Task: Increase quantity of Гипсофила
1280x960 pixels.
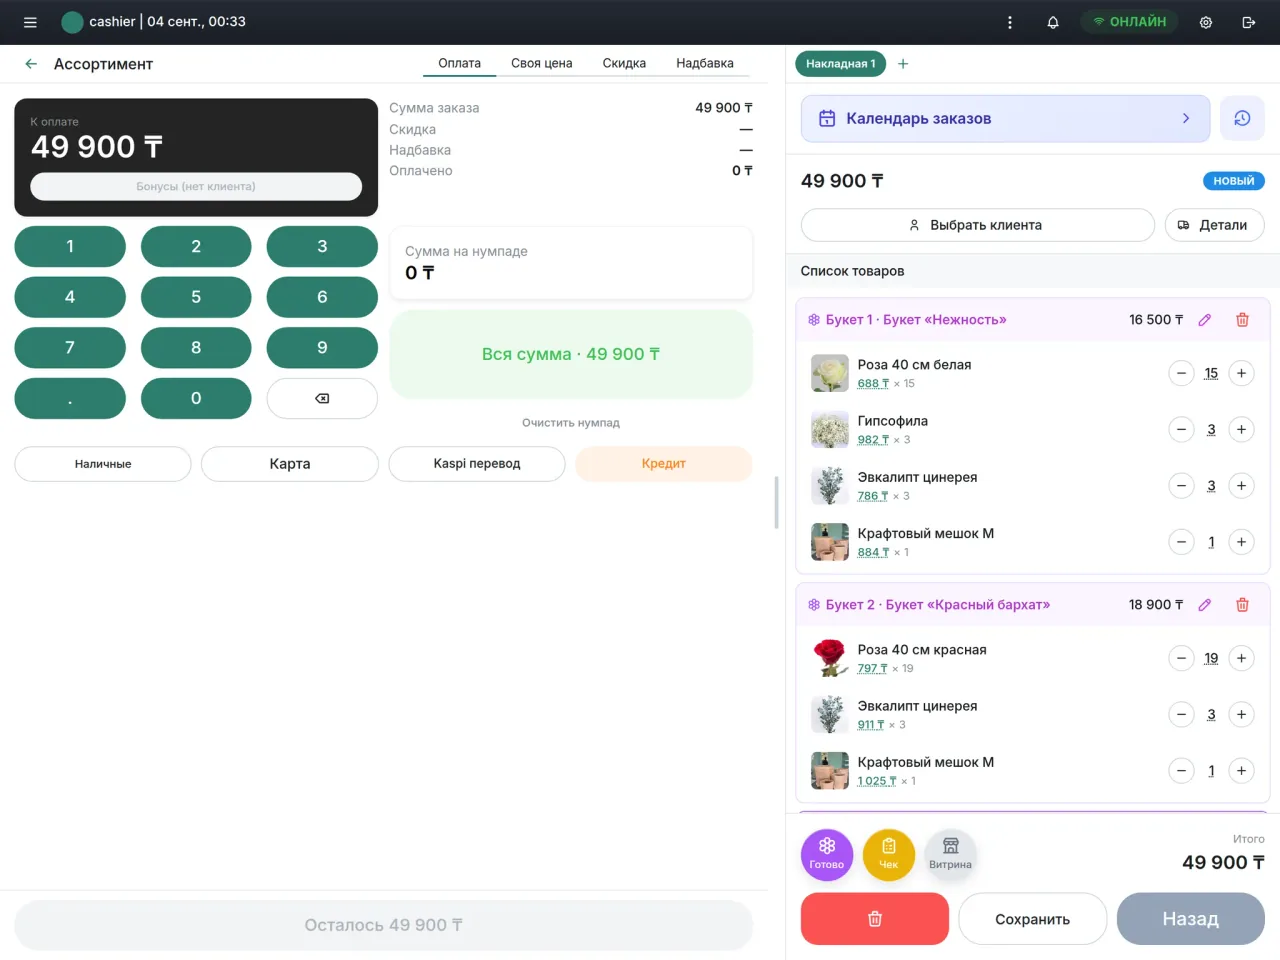Action: pos(1241,430)
